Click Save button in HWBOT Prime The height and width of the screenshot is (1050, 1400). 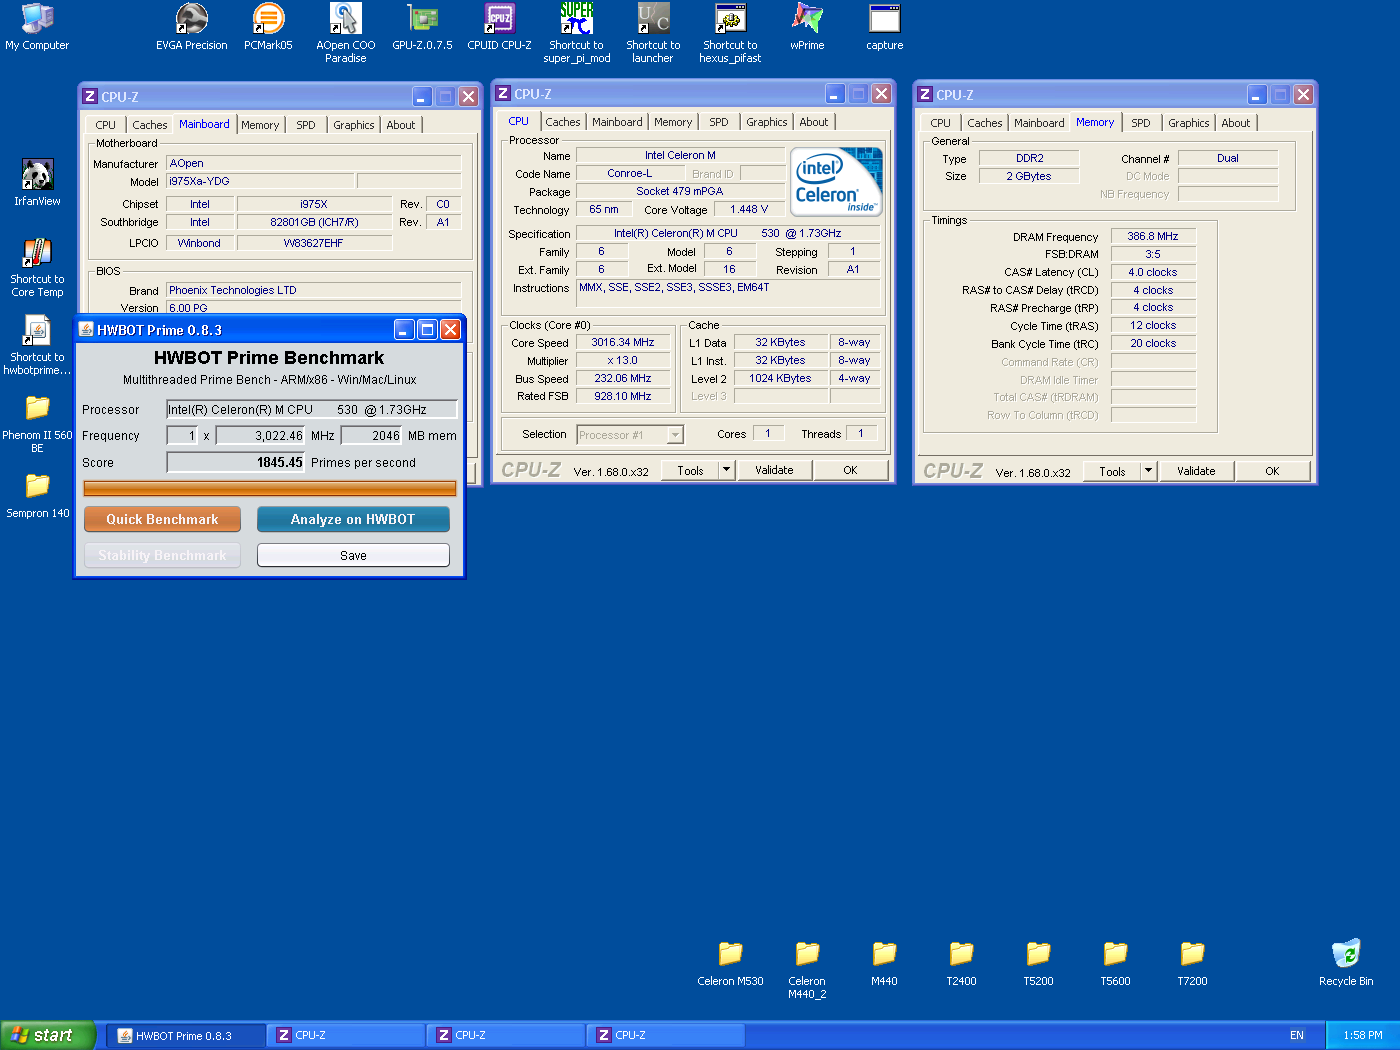(x=353, y=555)
